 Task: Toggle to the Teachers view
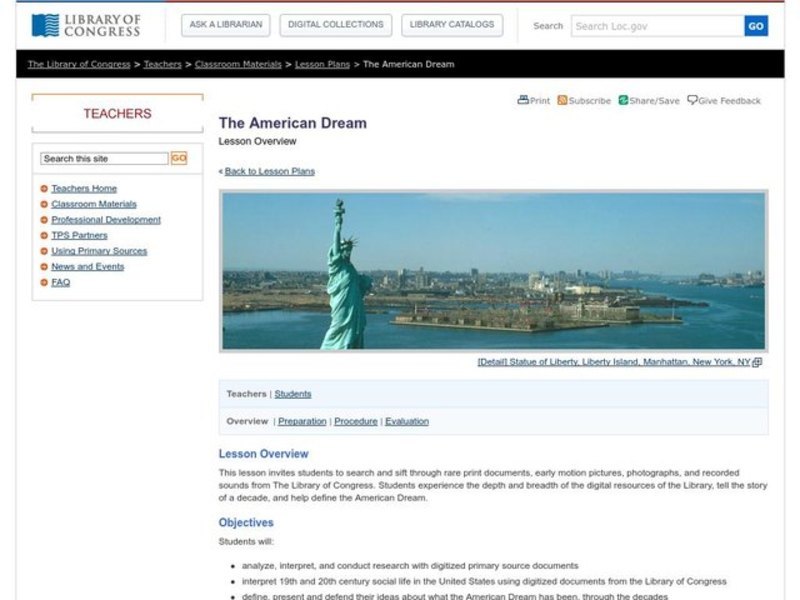point(246,394)
